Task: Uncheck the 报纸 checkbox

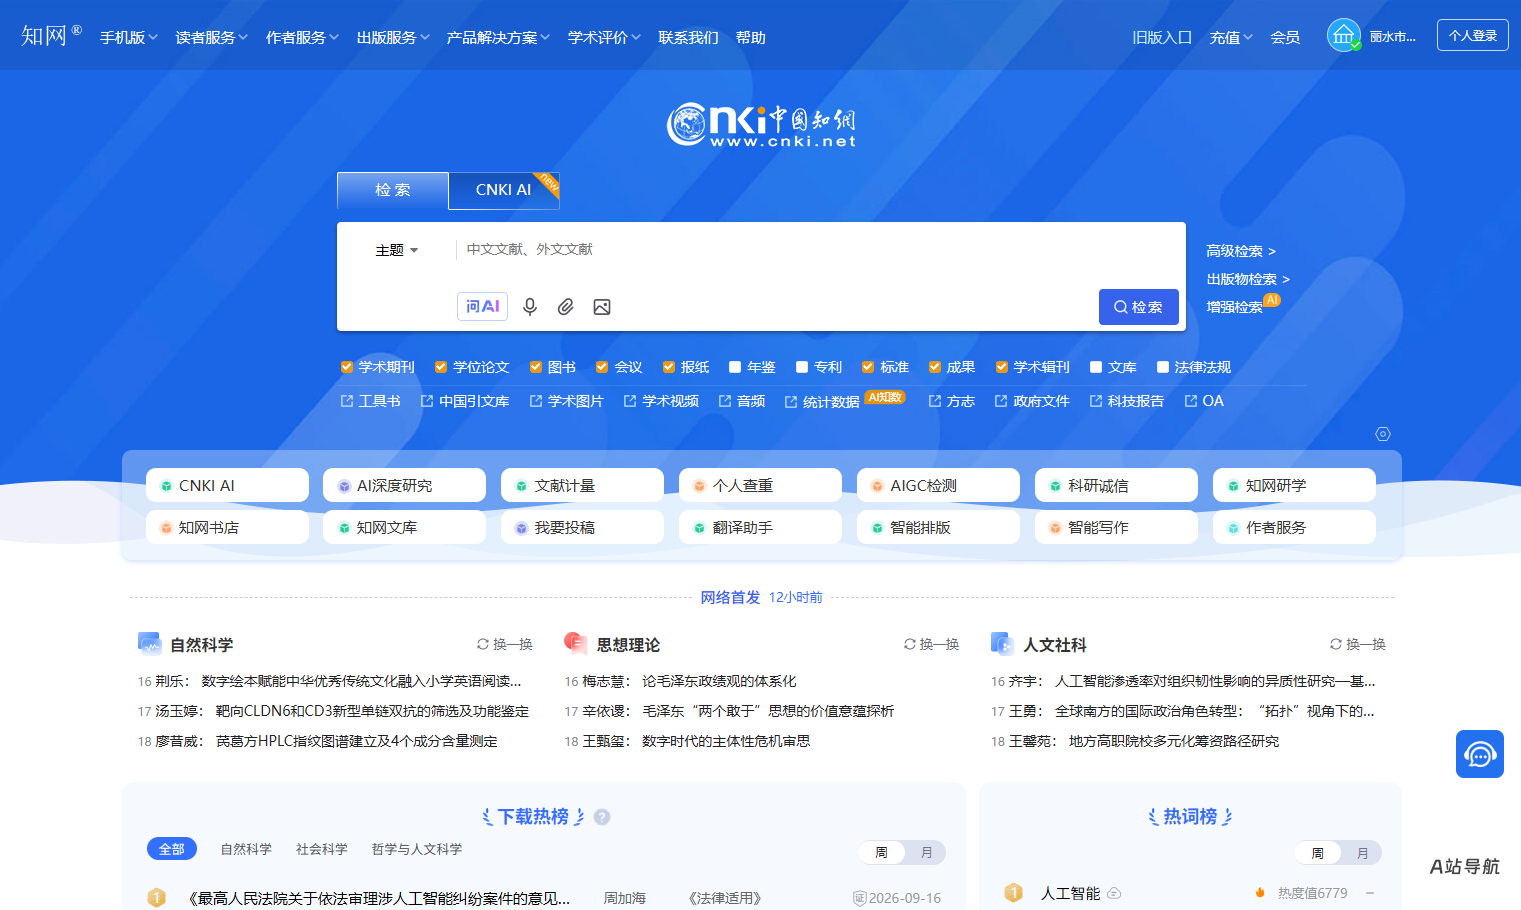Action: click(669, 367)
